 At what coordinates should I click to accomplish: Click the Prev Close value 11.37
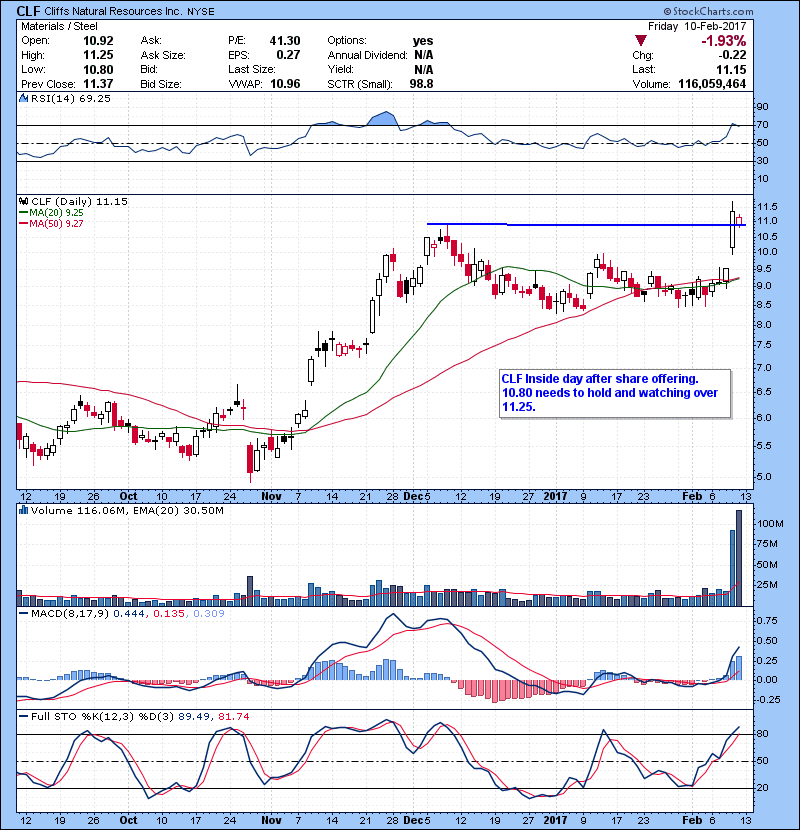click(98, 84)
